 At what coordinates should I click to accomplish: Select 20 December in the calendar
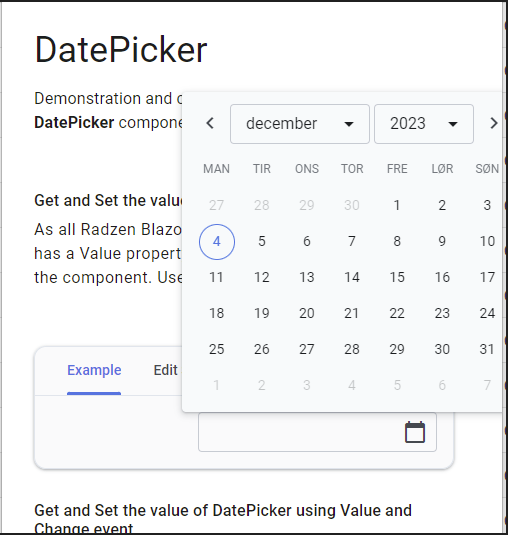point(307,314)
